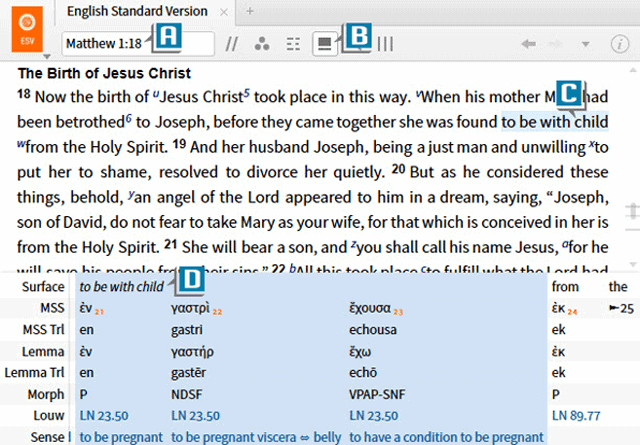Click heading The Birth of Jesus Christ

pos(104,73)
